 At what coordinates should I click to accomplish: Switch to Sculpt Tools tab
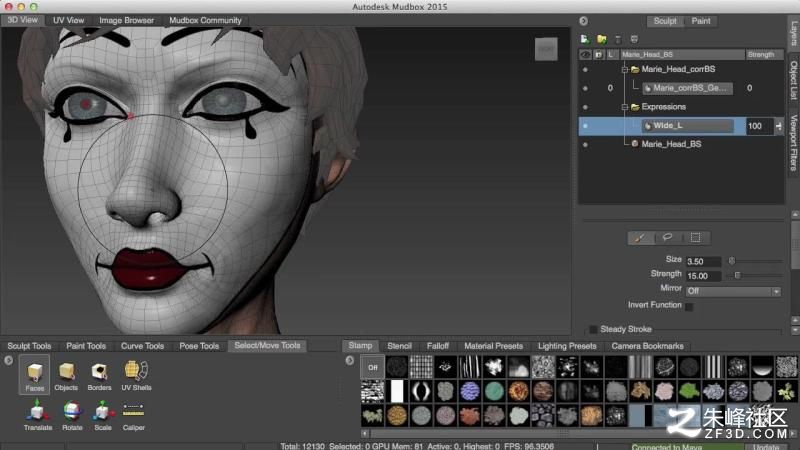29,346
